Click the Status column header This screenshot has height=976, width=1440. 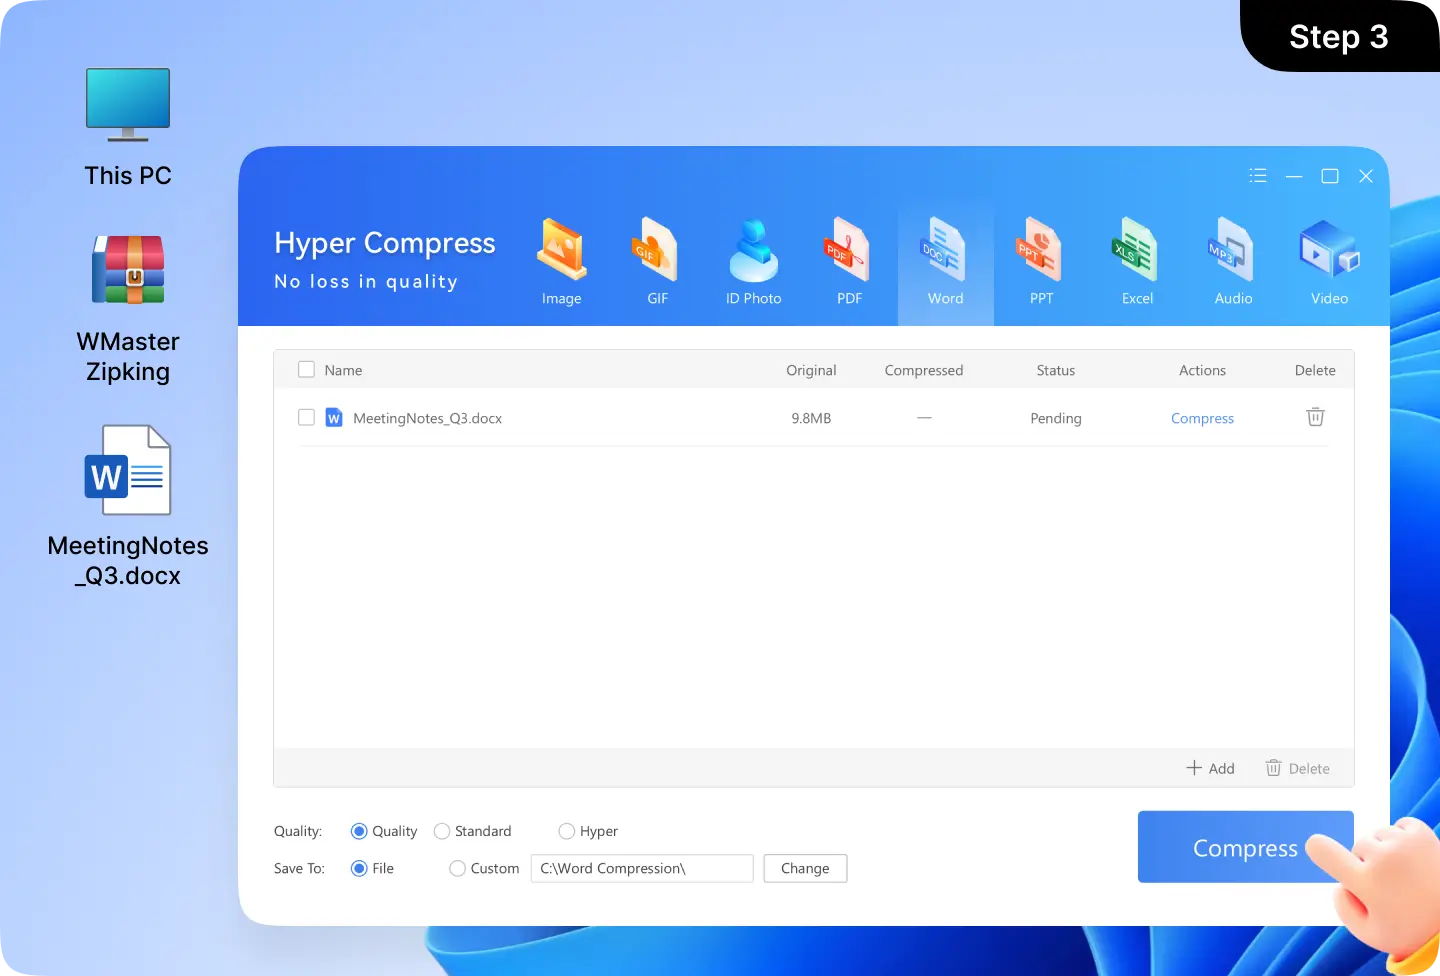1056,370
